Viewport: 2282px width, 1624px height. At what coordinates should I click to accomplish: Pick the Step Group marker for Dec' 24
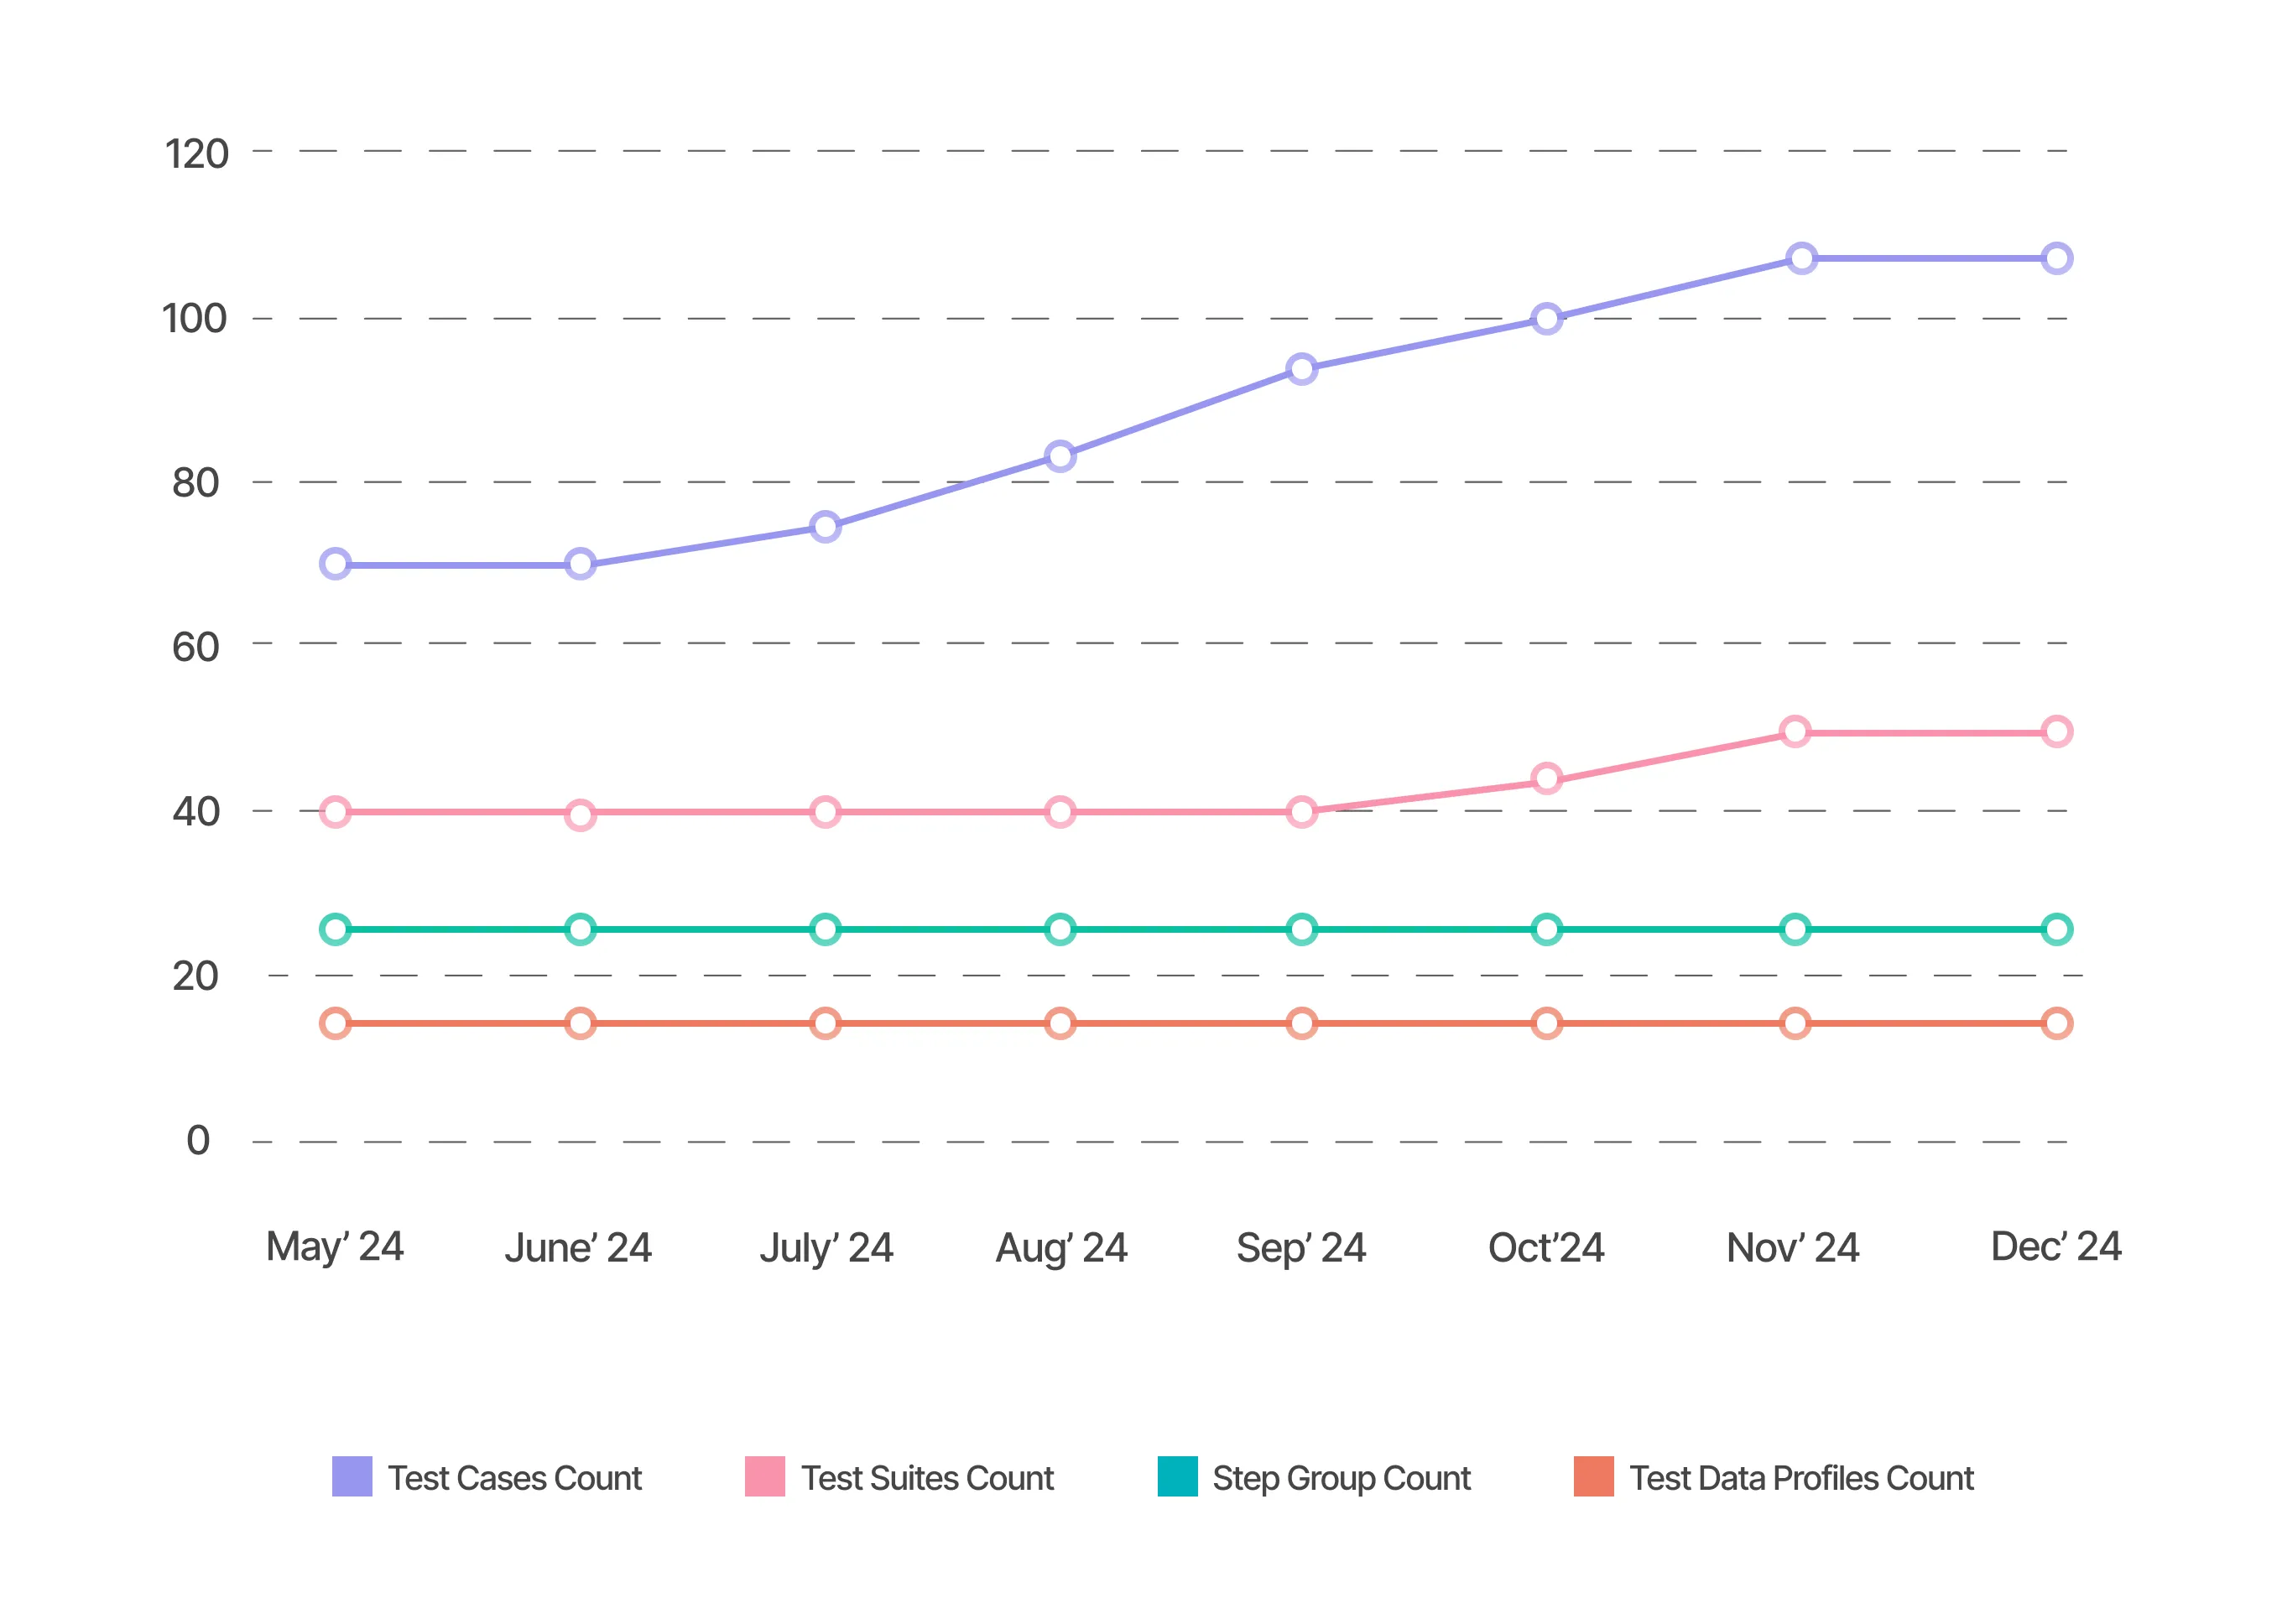[2056, 929]
